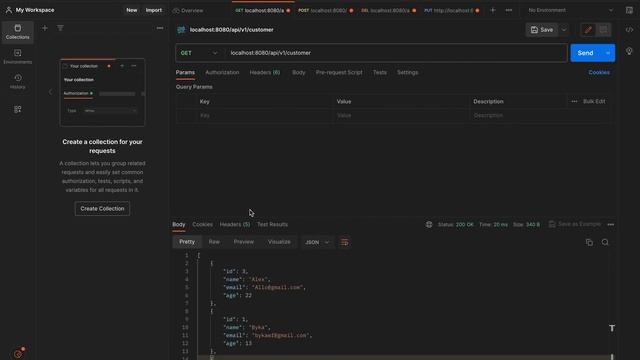Switch to the POST localhost:8080 tab
Viewport: 640px width, 360px height.
(325, 10)
